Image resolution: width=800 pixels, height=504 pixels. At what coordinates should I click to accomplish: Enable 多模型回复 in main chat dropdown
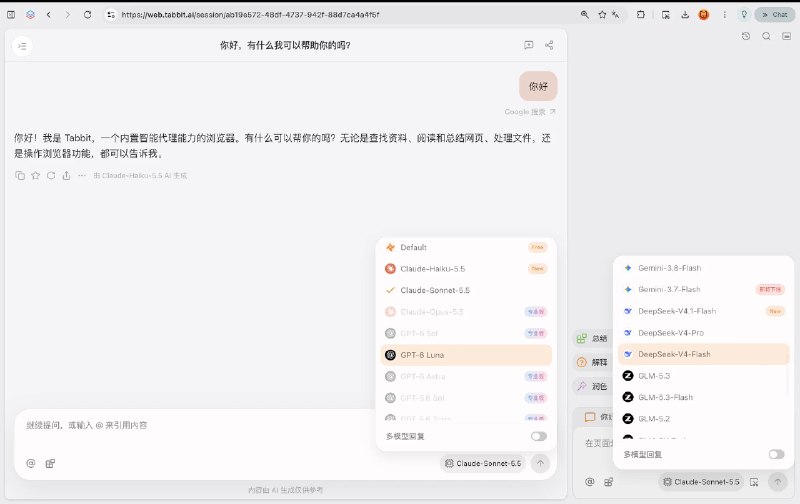(538, 436)
